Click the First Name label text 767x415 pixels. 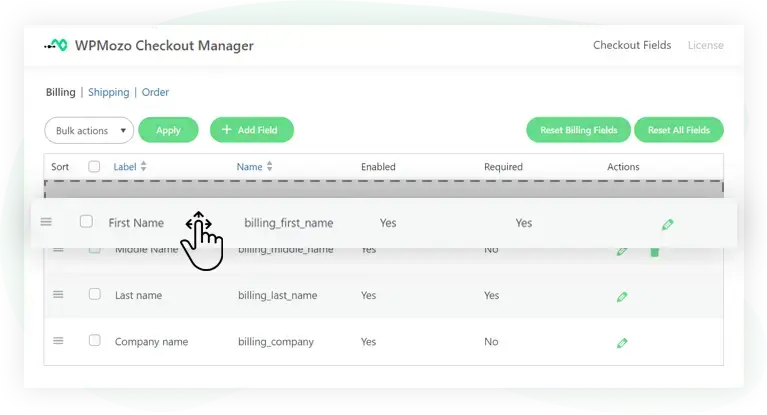[x=136, y=223]
